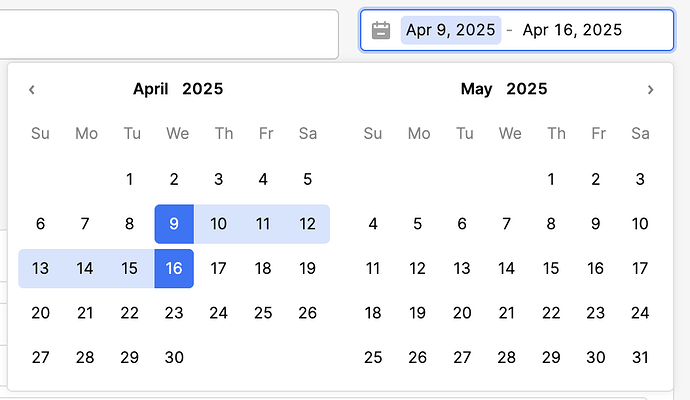This screenshot has height=400, width=690.
Task: Choose April 30 in the calendar
Action: [174, 357]
